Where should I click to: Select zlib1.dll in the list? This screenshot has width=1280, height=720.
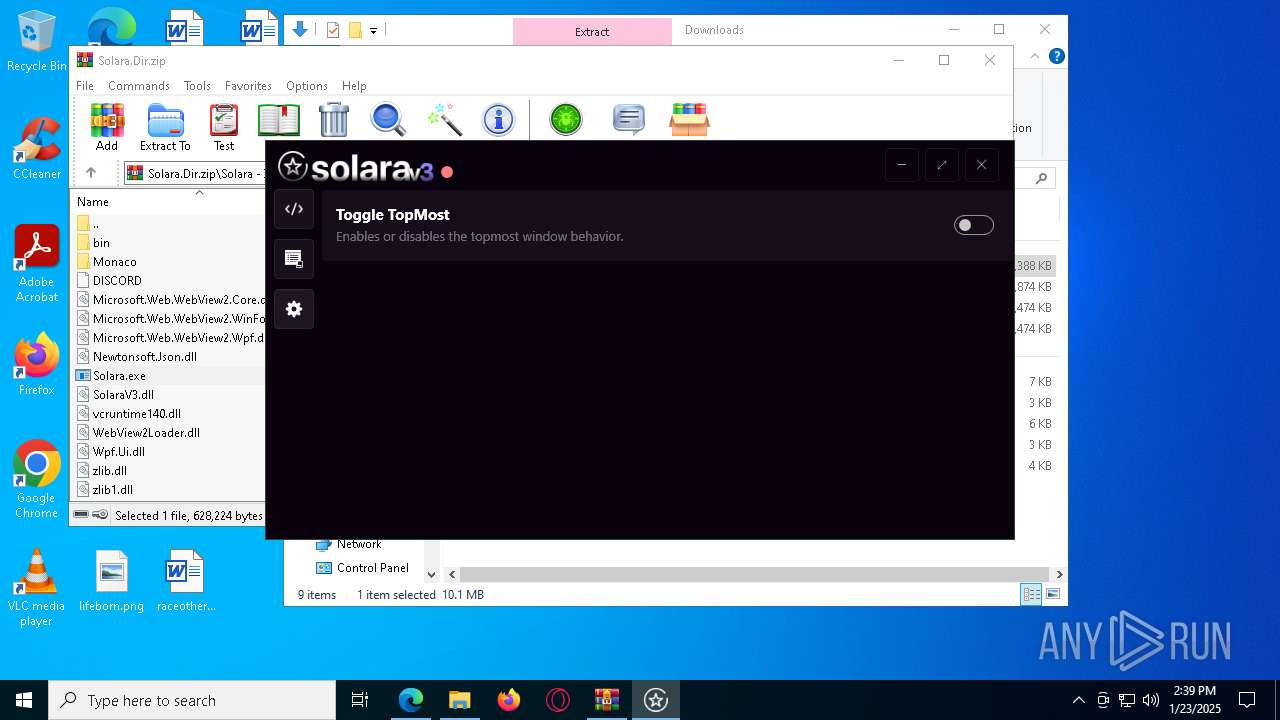(x=112, y=490)
